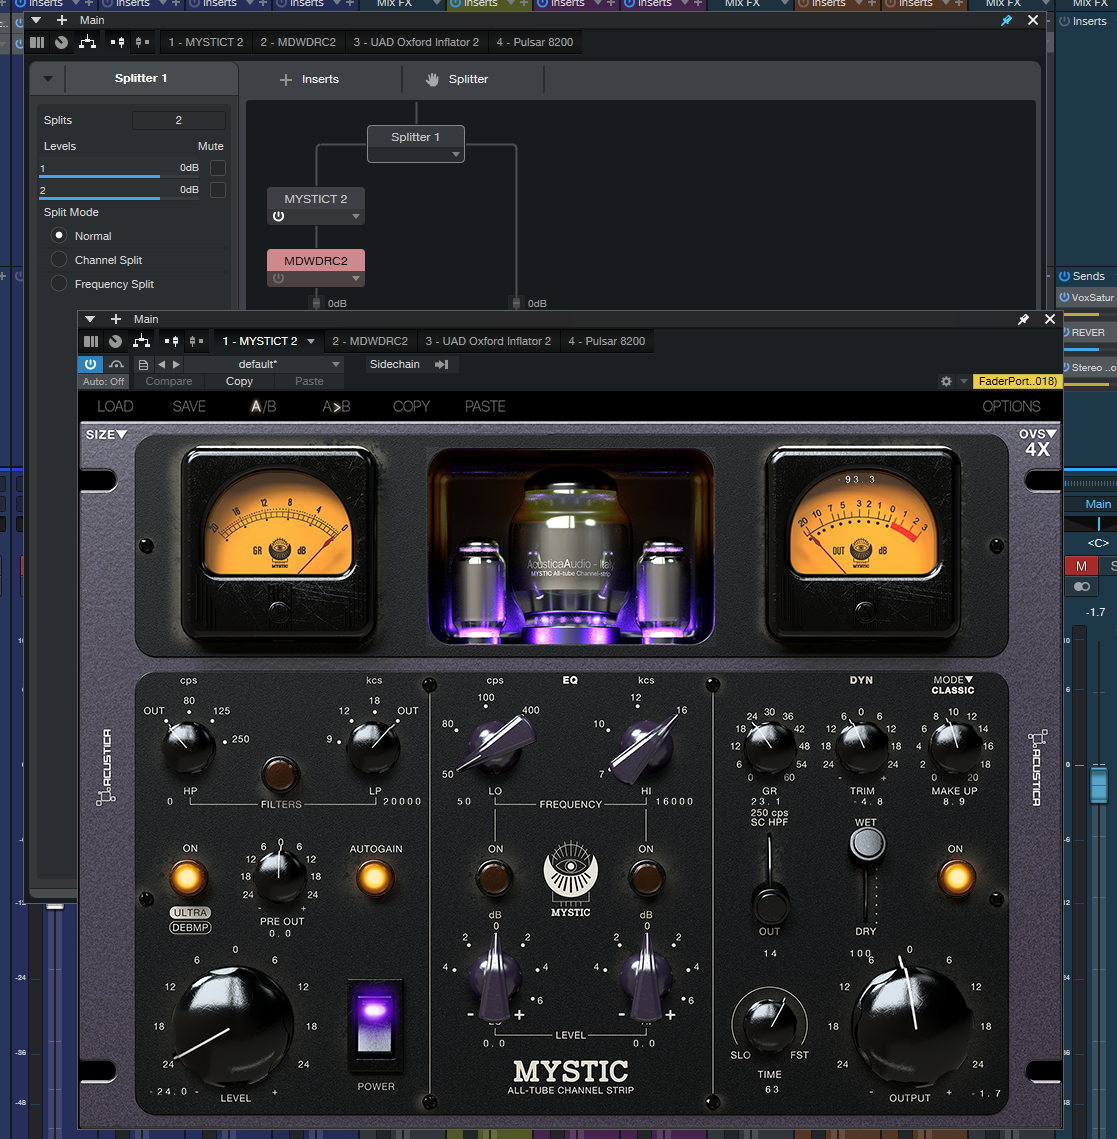Click three-bars icon in front plugin window toolbar
Image resolution: width=1117 pixels, height=1139 pixels.
pos(91,341)
